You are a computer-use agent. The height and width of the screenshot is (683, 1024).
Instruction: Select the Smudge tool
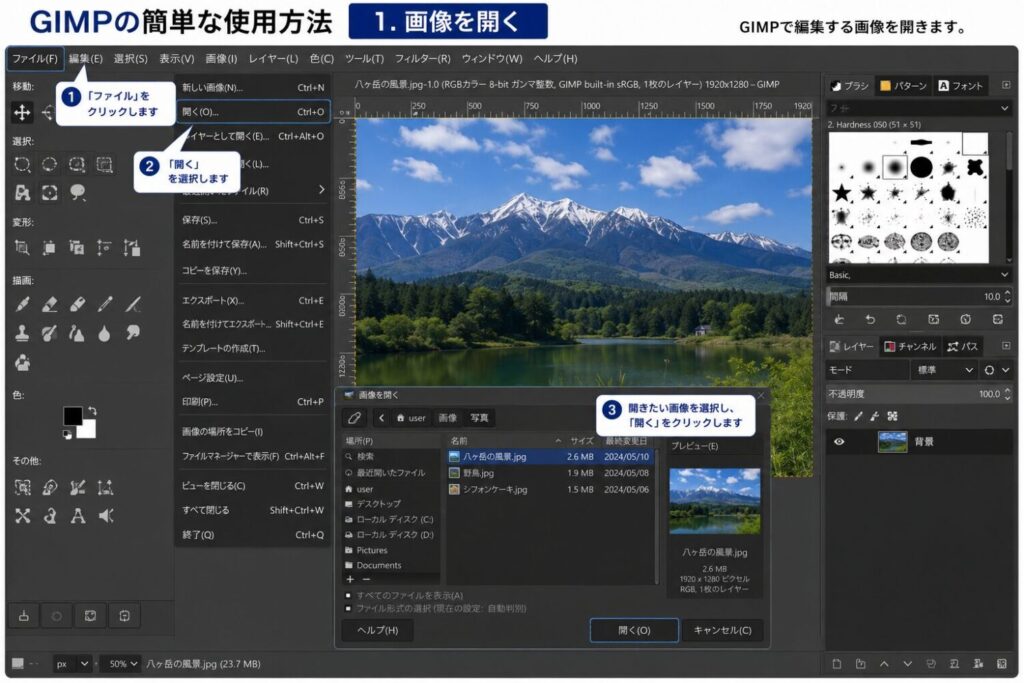click(133, 333)
